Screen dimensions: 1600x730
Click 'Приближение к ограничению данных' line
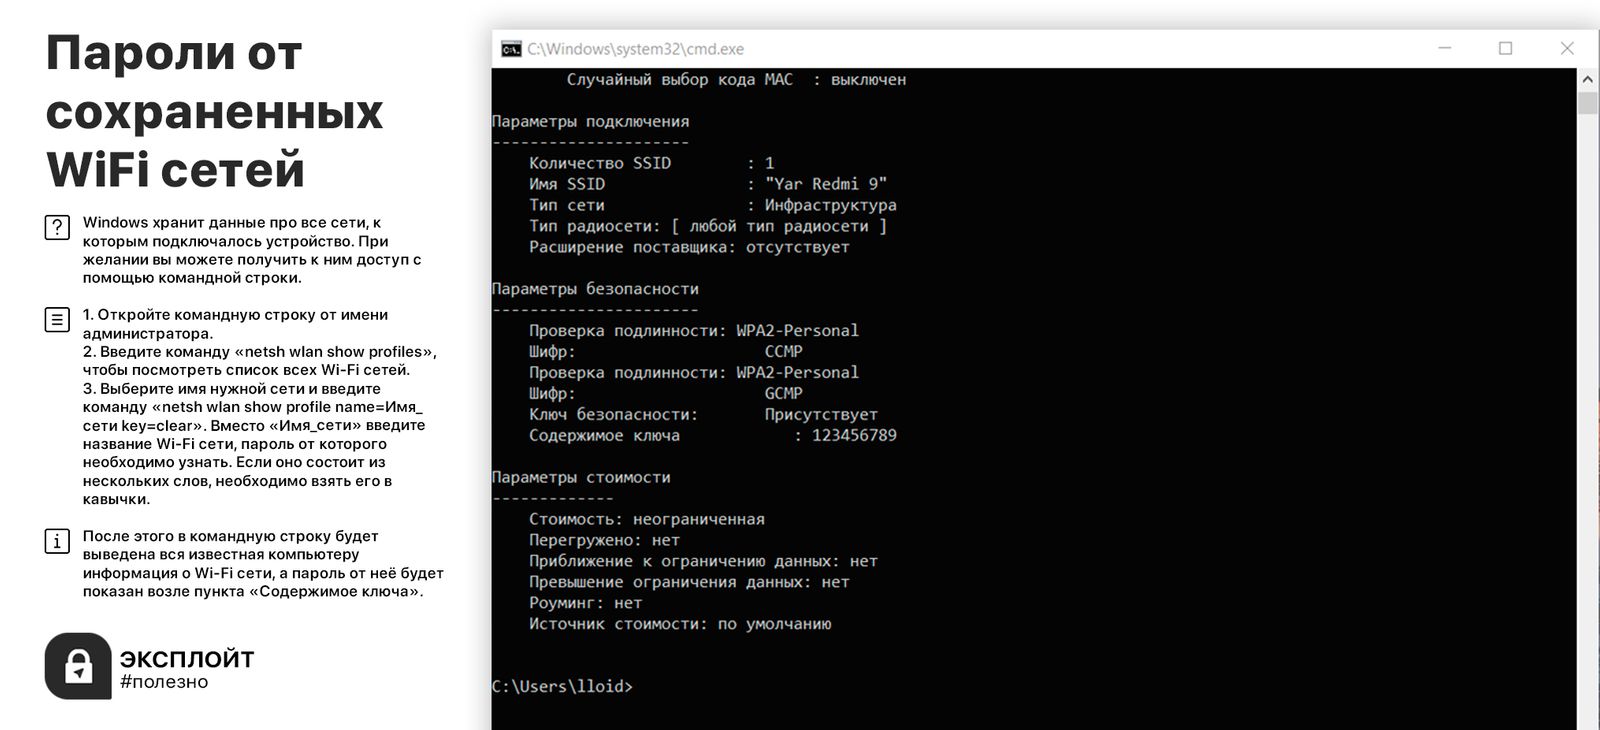pyautogui.click(x=703, y=561)
